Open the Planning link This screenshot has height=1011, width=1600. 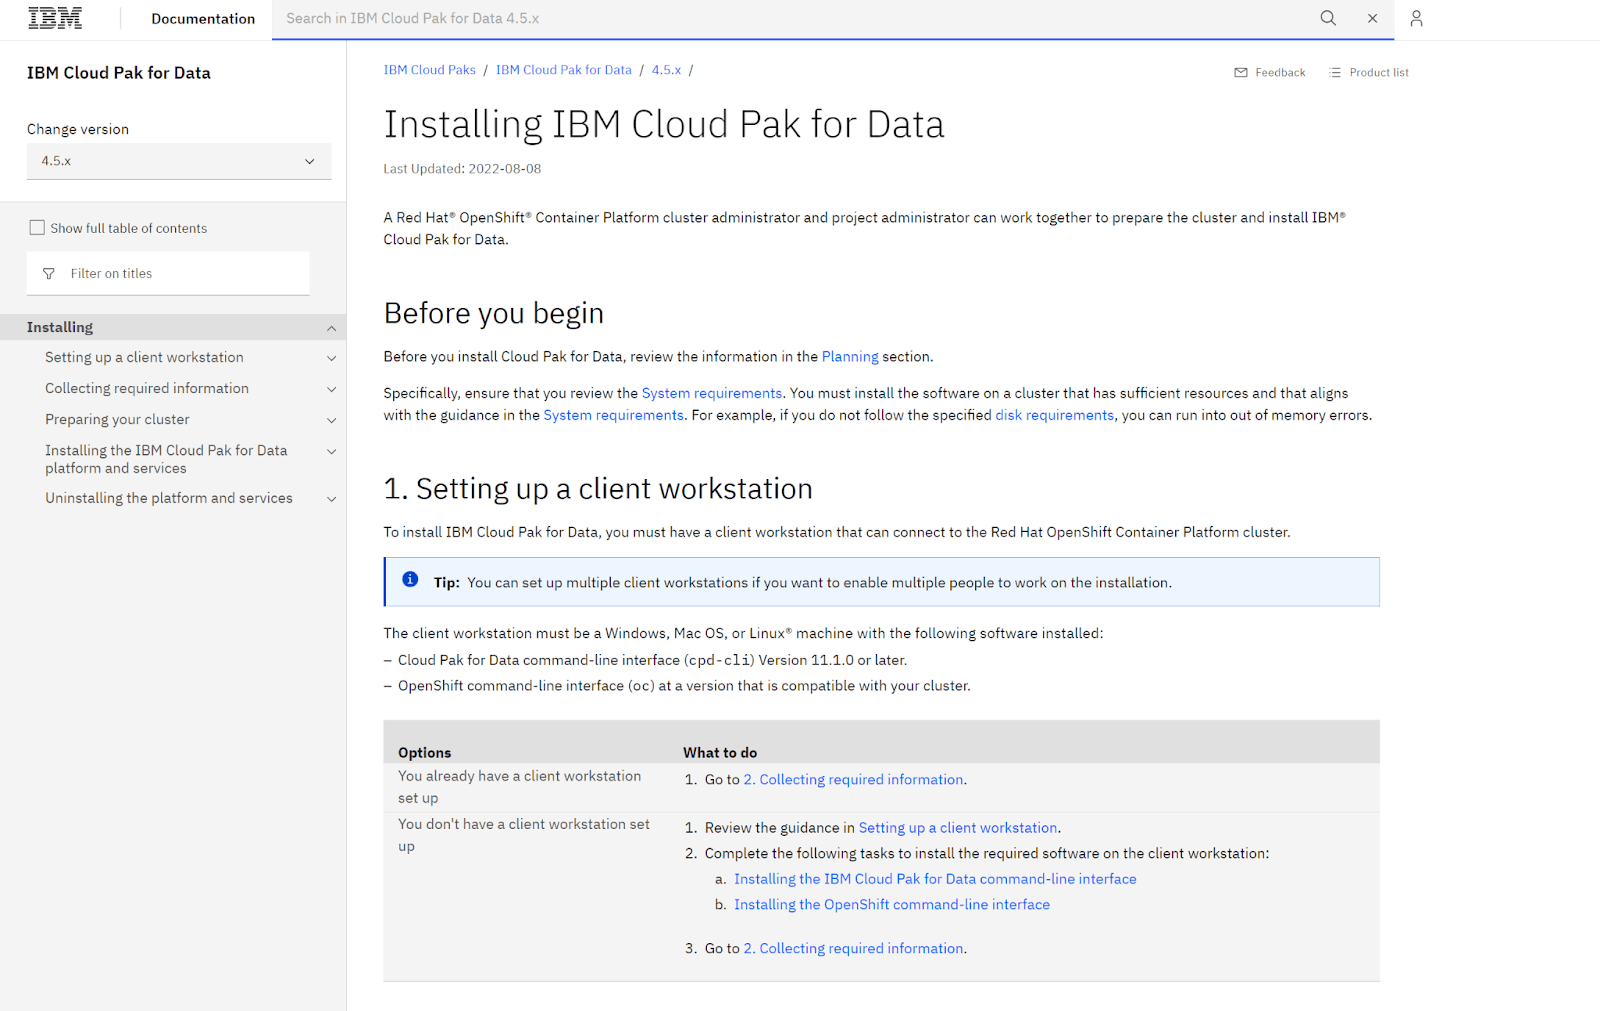click(x=849, y=357)
